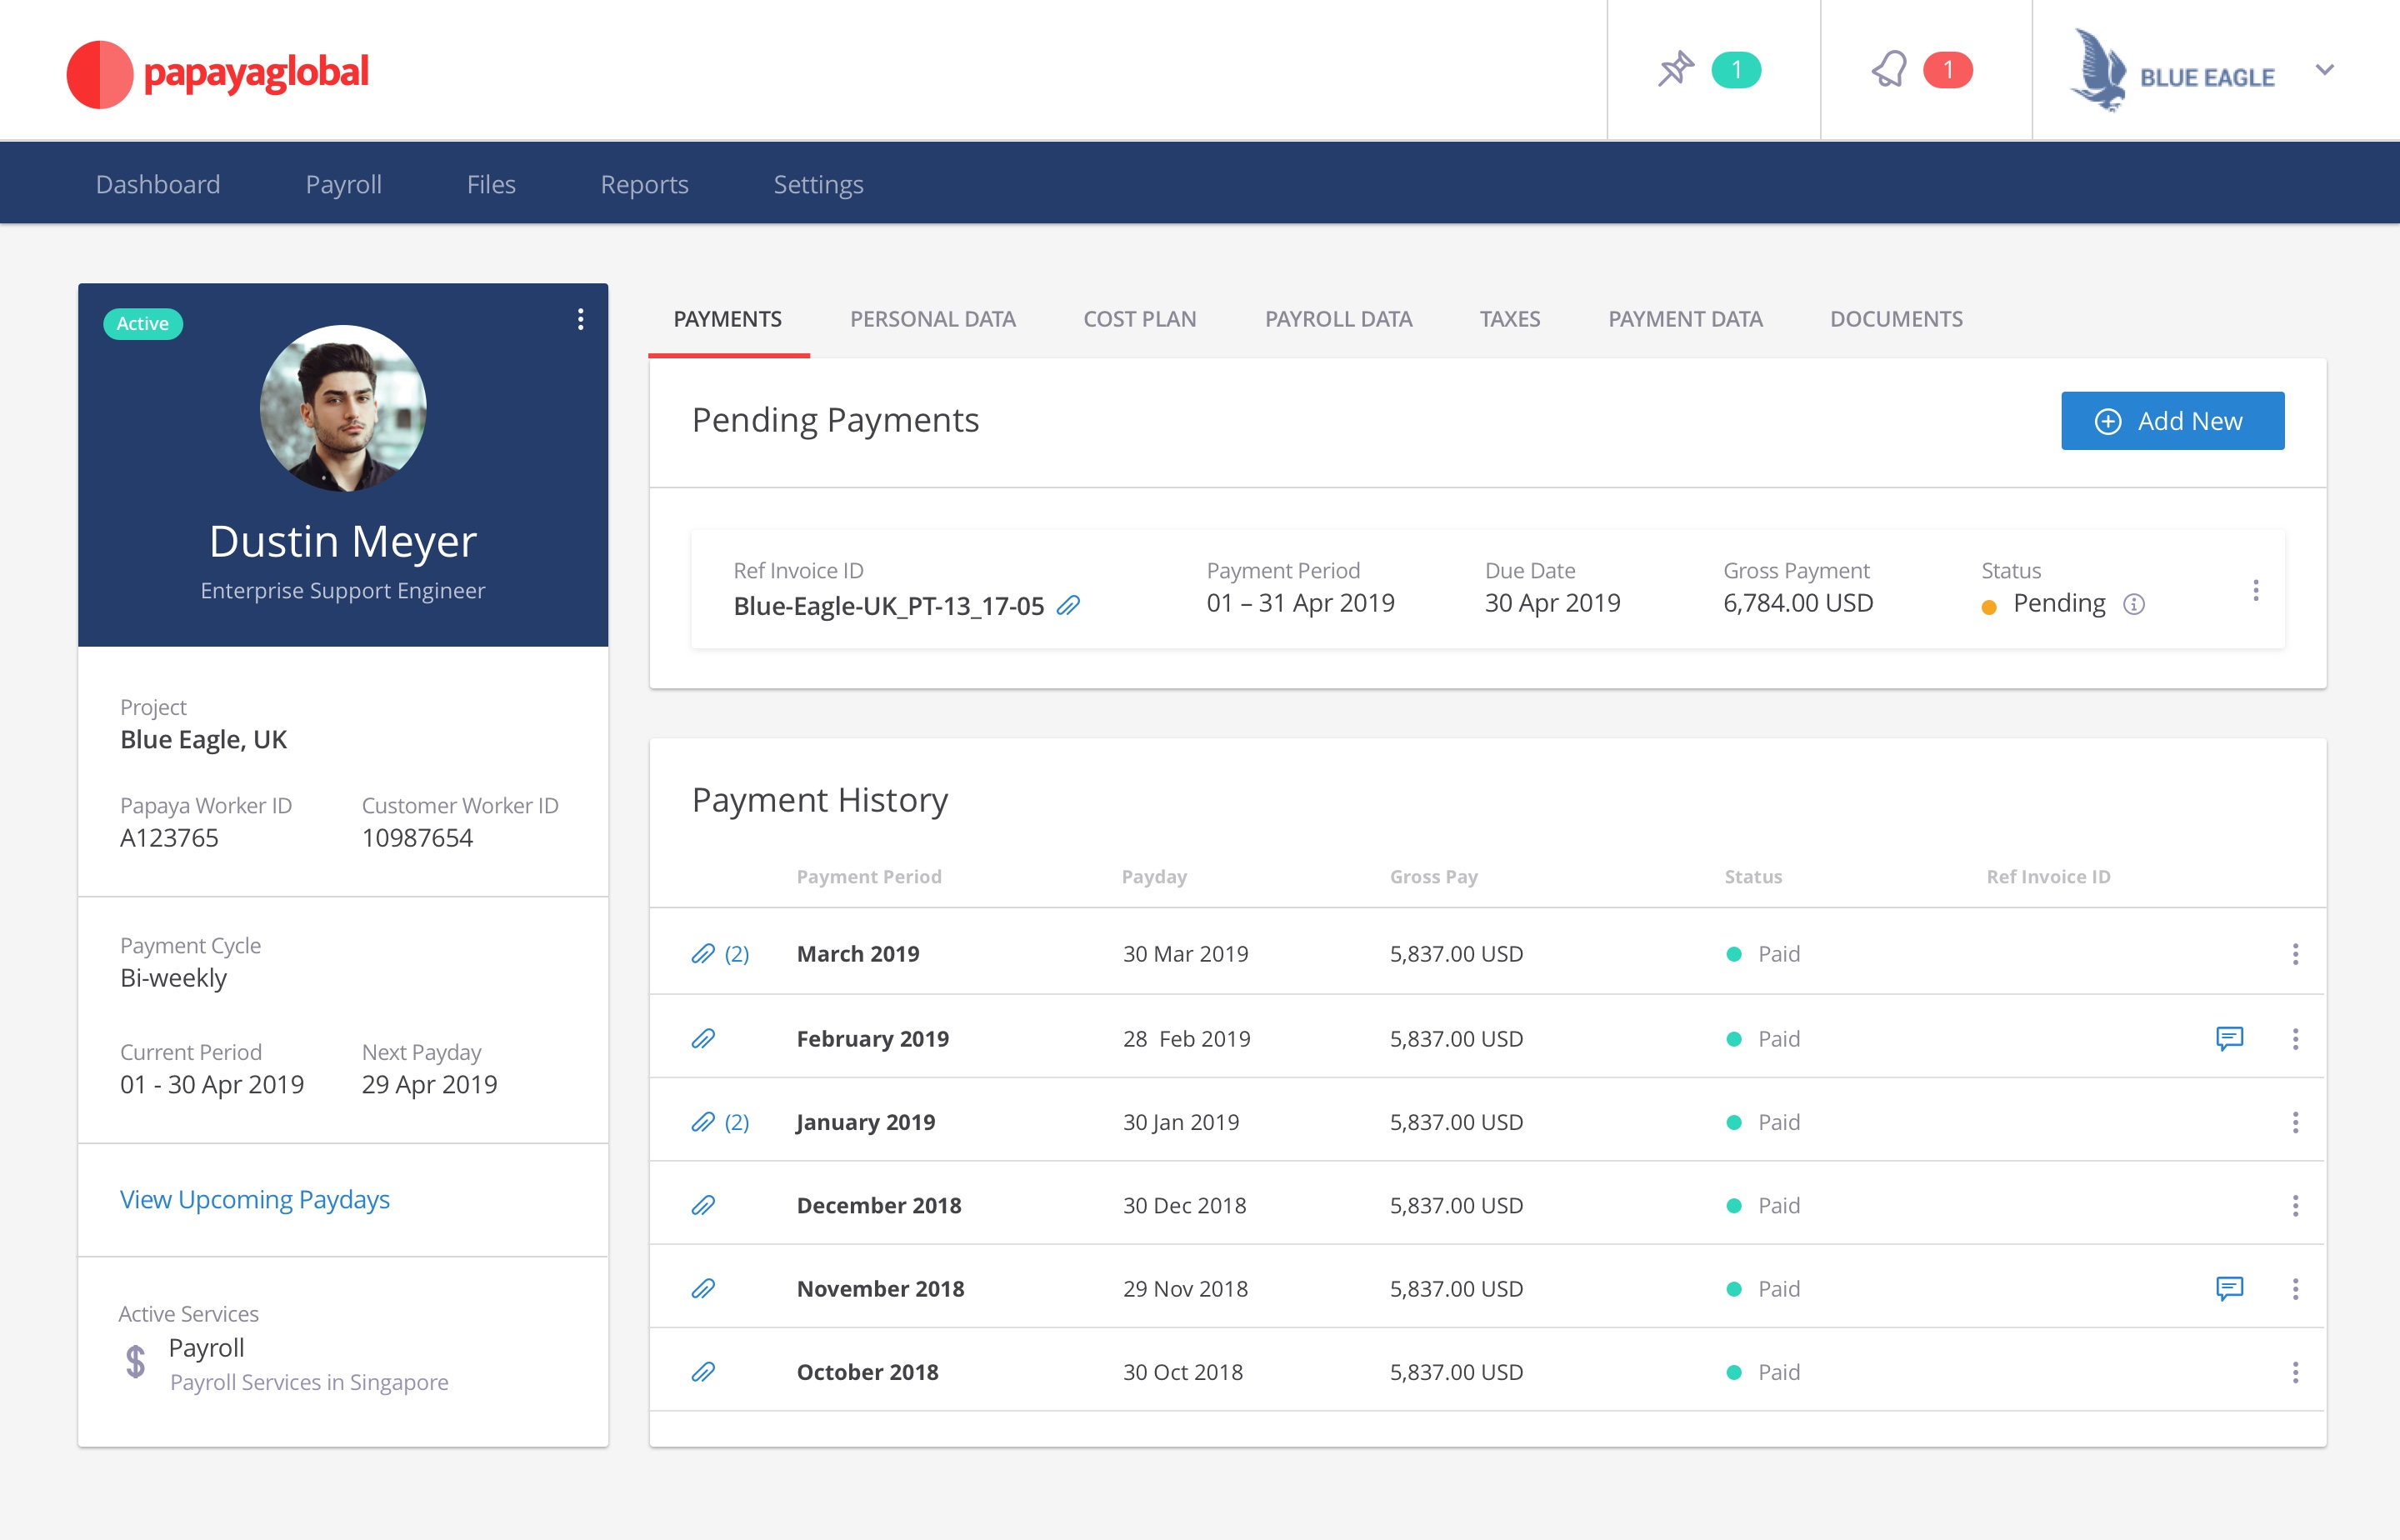Image resolution: width=2400 pixels, height=1540 pixels.
Task: Click the Add New payment button
Action: coord(2172,420)
